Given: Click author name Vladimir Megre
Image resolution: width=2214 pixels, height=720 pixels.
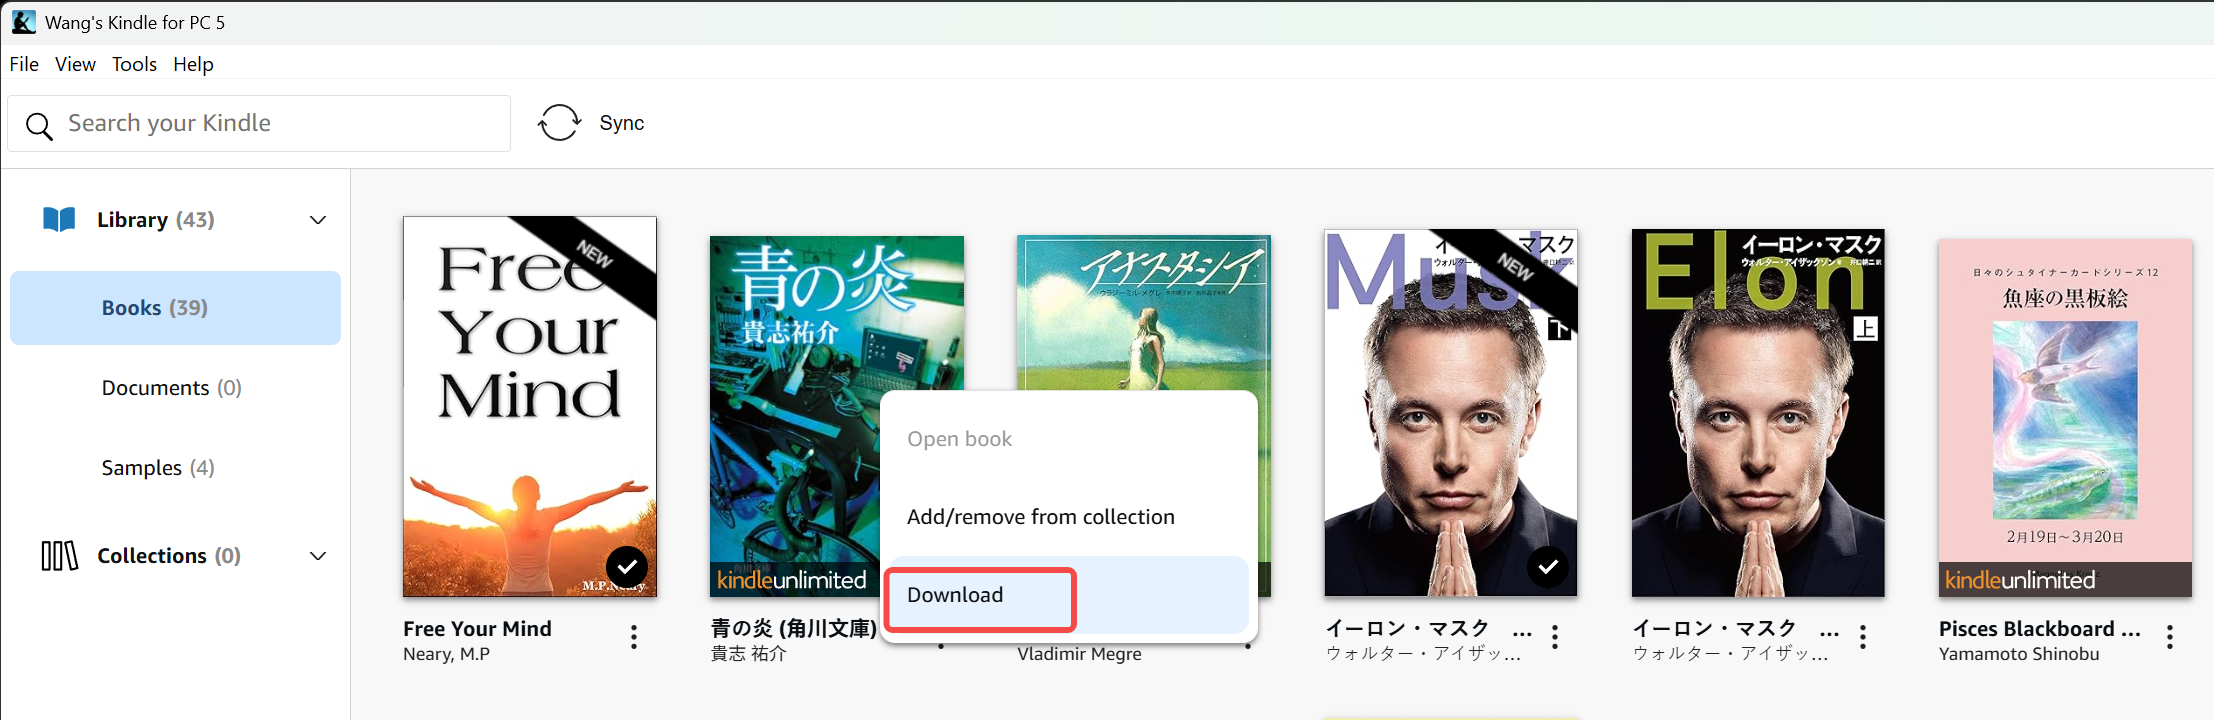Looking at the screenshot, I should pos(1079,654).
